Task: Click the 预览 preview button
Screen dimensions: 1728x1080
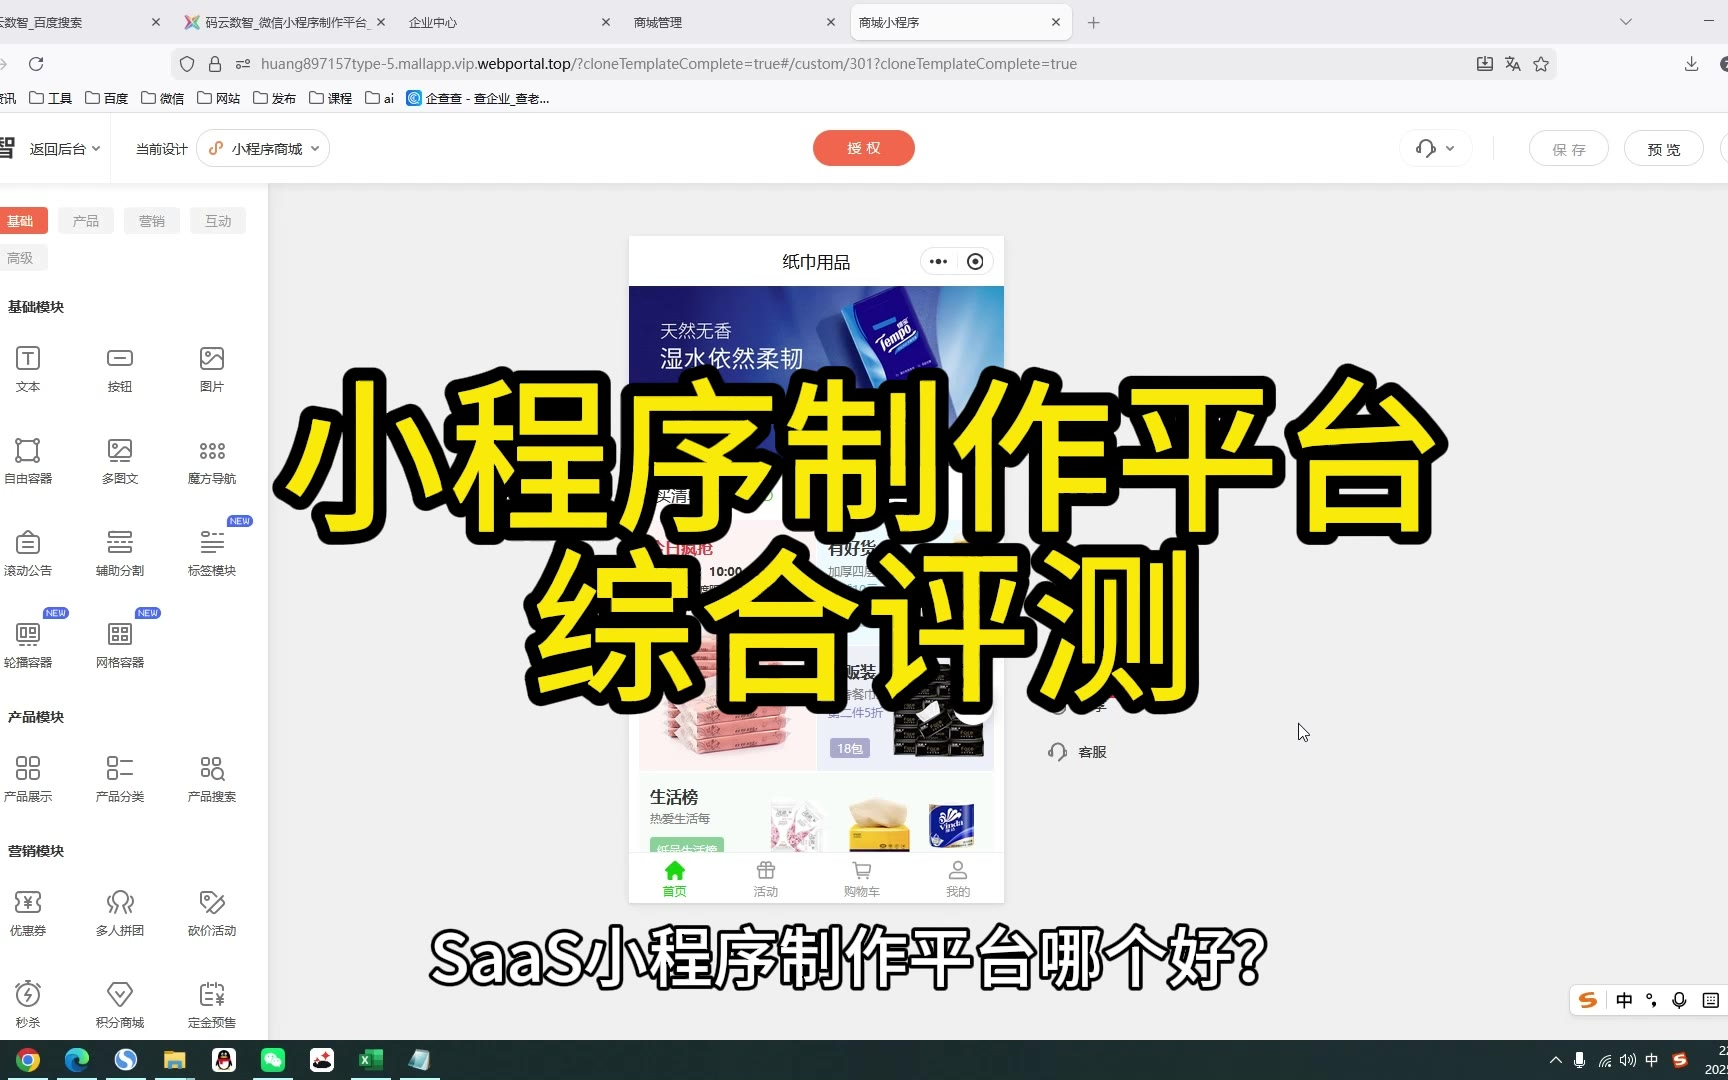Action: pyautogui.click(x=1664, y=149)
